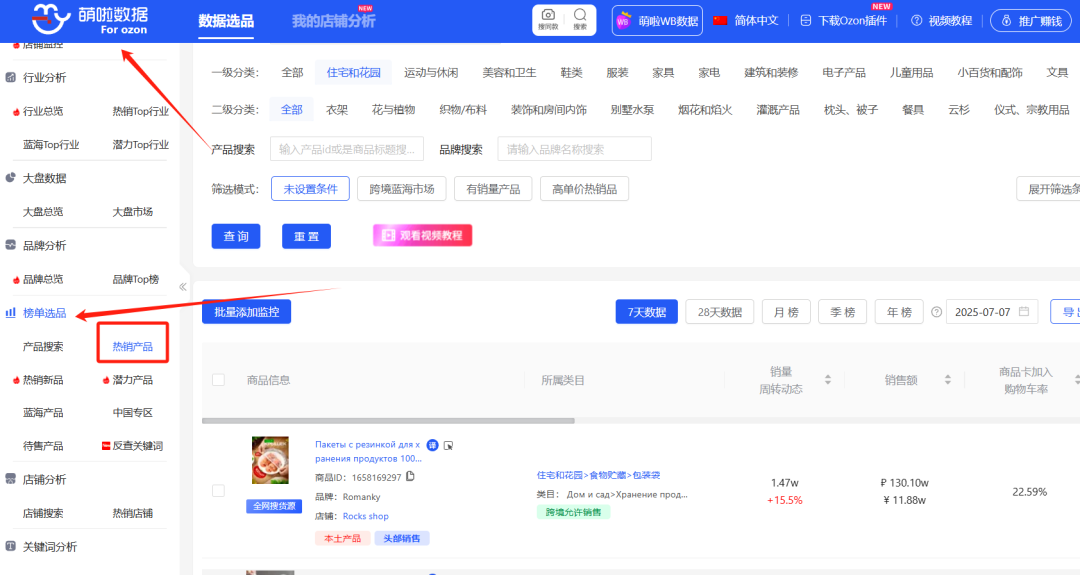Click the 关键词分析 sidebar icon
Viewport: 1080px width, 575px height.
(10, 546)
